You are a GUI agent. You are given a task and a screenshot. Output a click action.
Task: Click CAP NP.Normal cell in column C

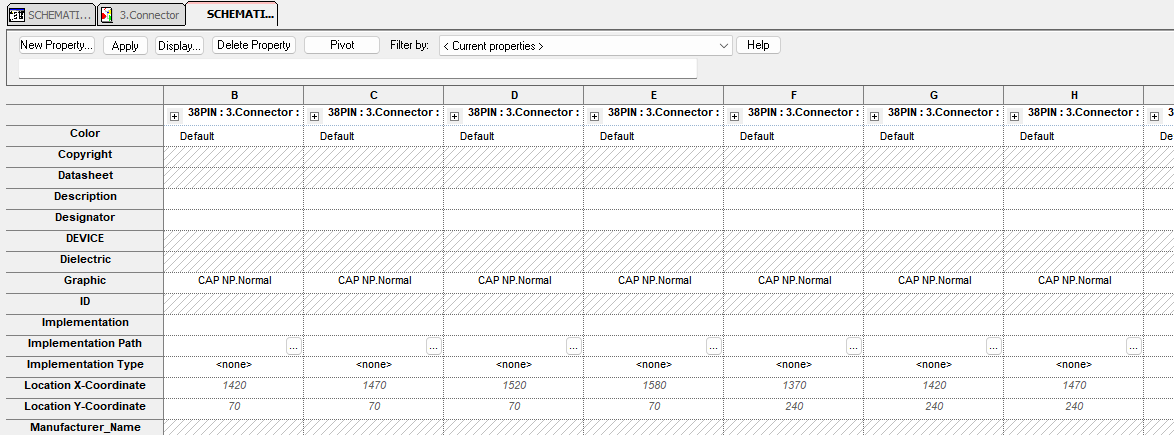374,281
